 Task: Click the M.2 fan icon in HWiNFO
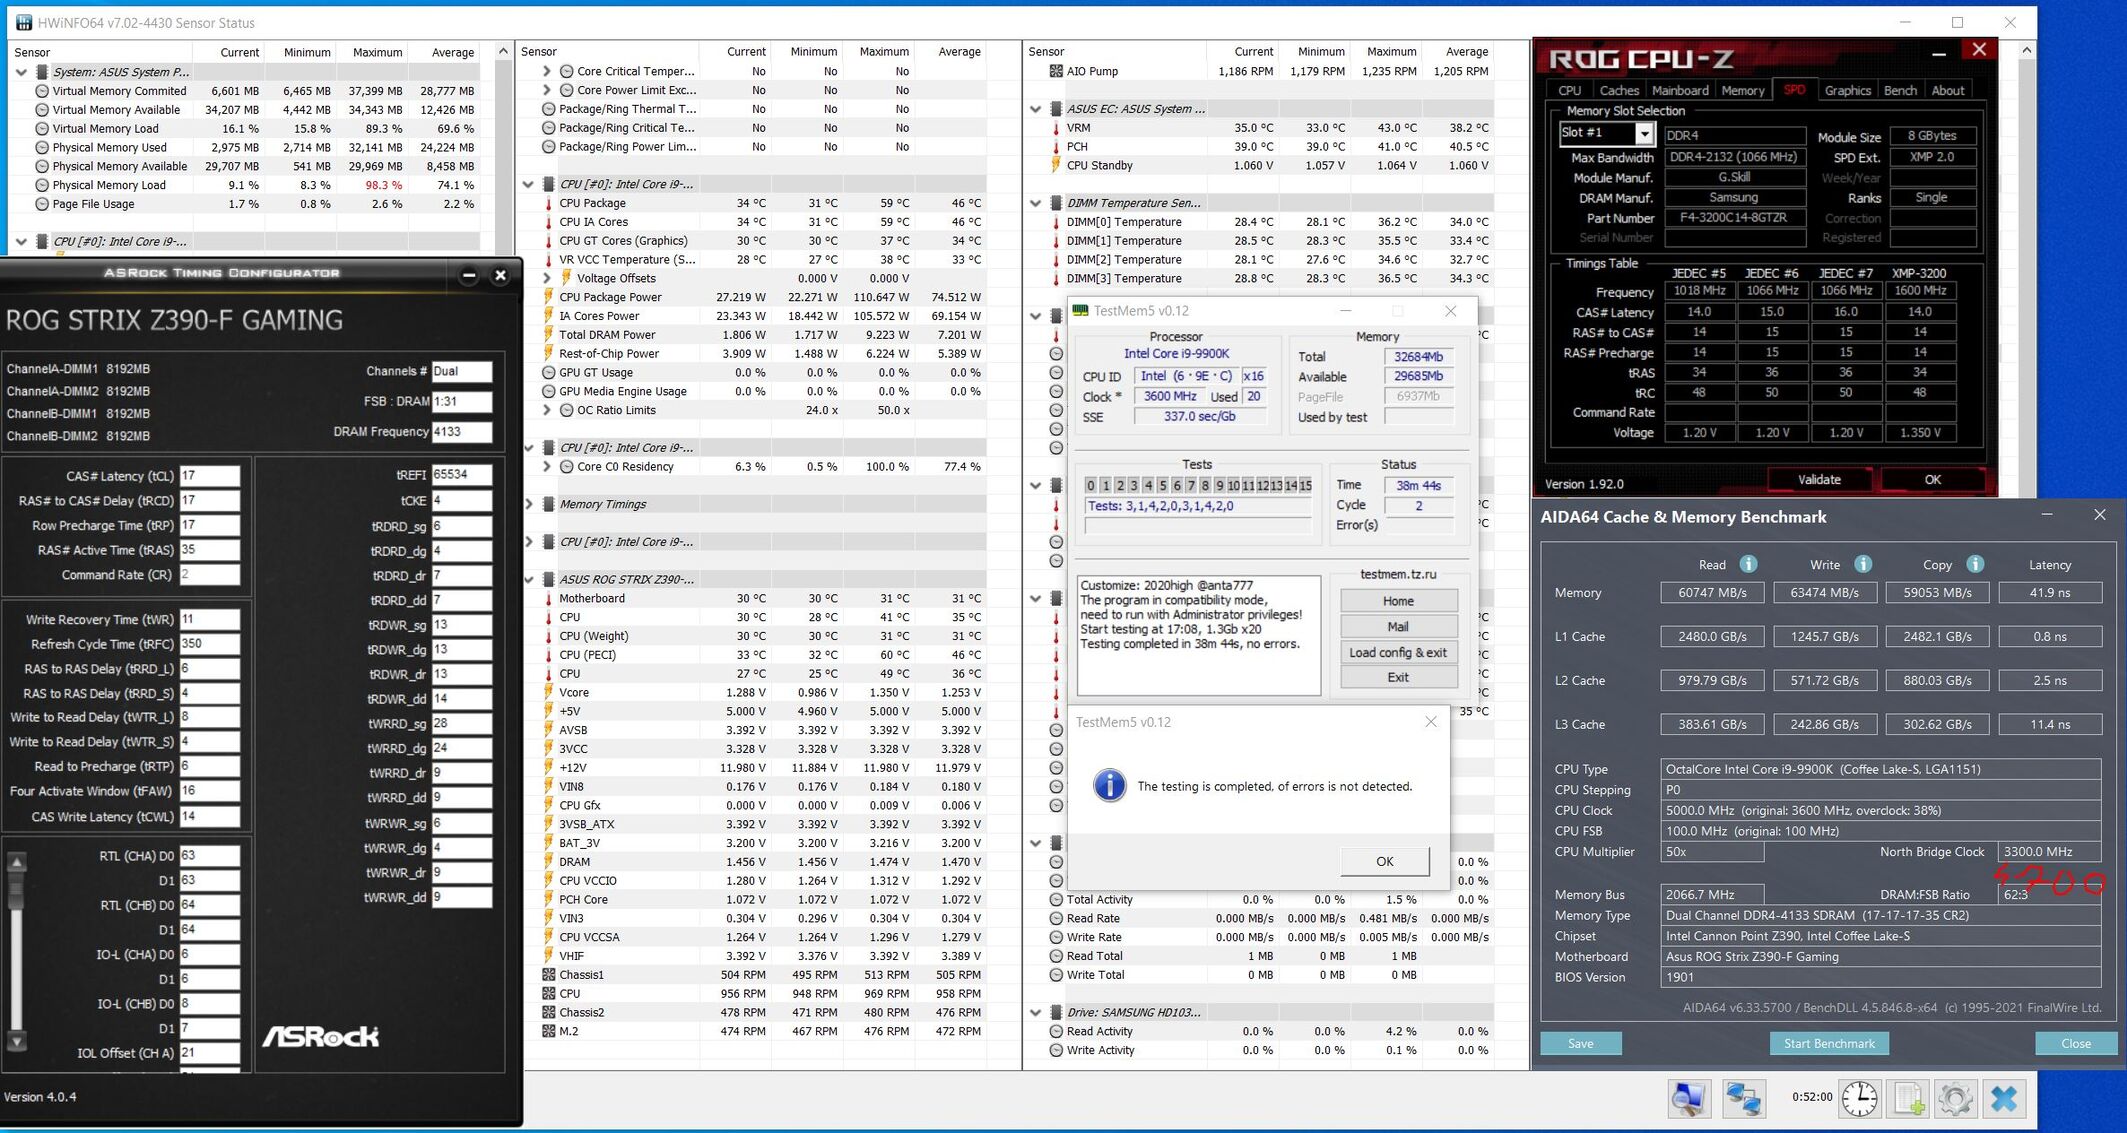pyautogui.click(x=548, y=1031)
